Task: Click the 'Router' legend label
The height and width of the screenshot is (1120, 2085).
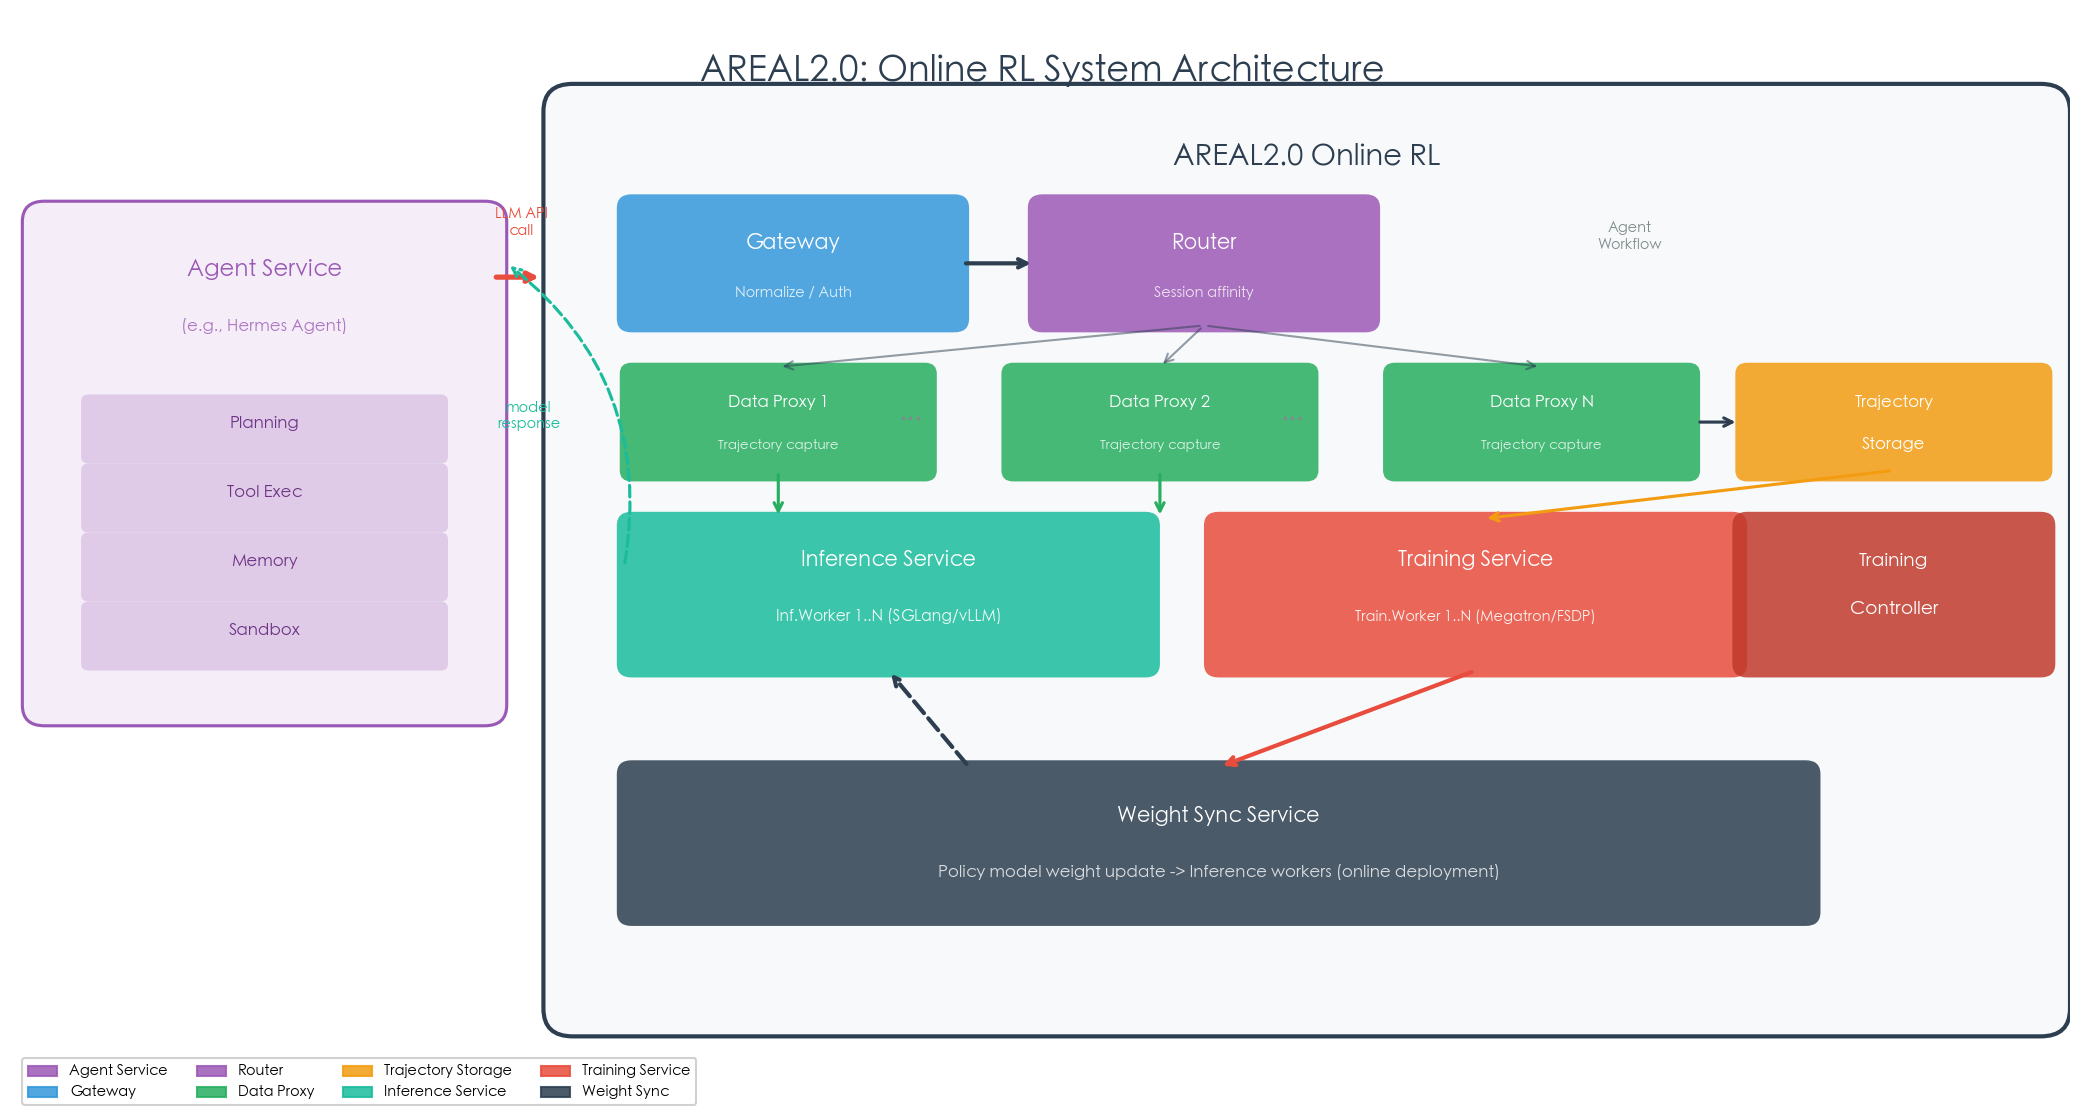Action: 260,1070
